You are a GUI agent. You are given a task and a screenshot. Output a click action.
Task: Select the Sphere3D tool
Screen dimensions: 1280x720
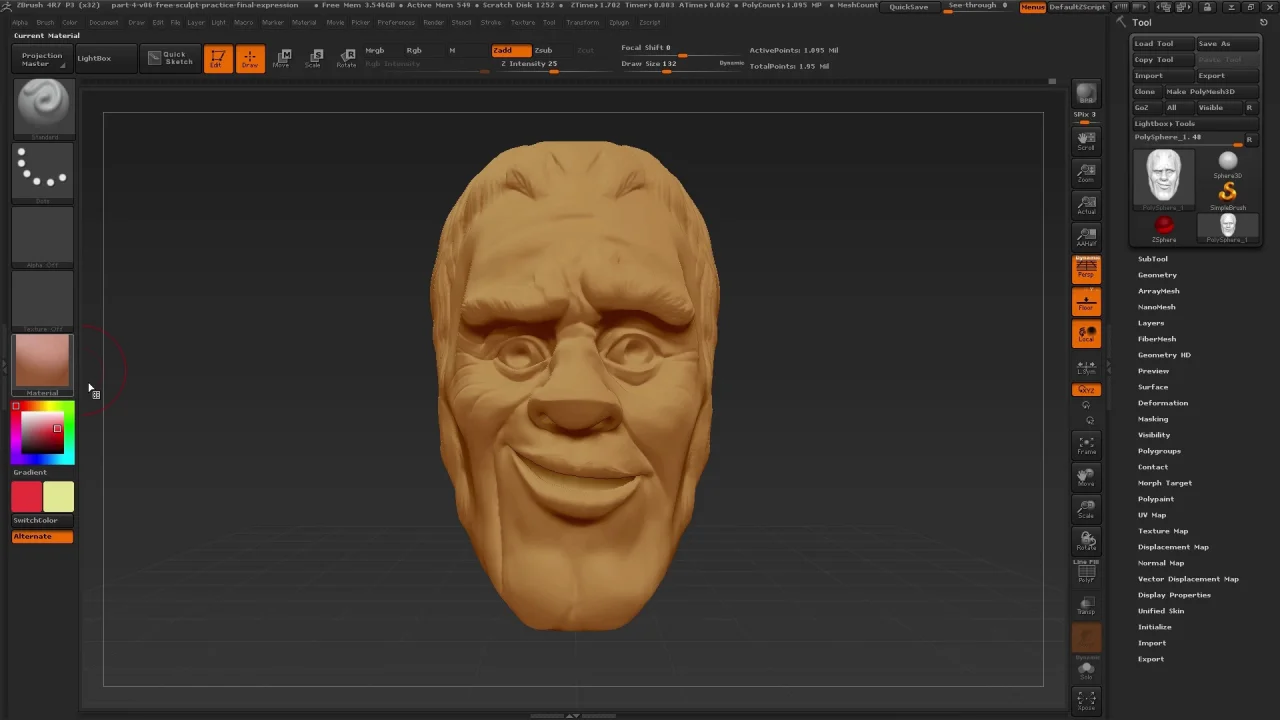[1227, 164]
